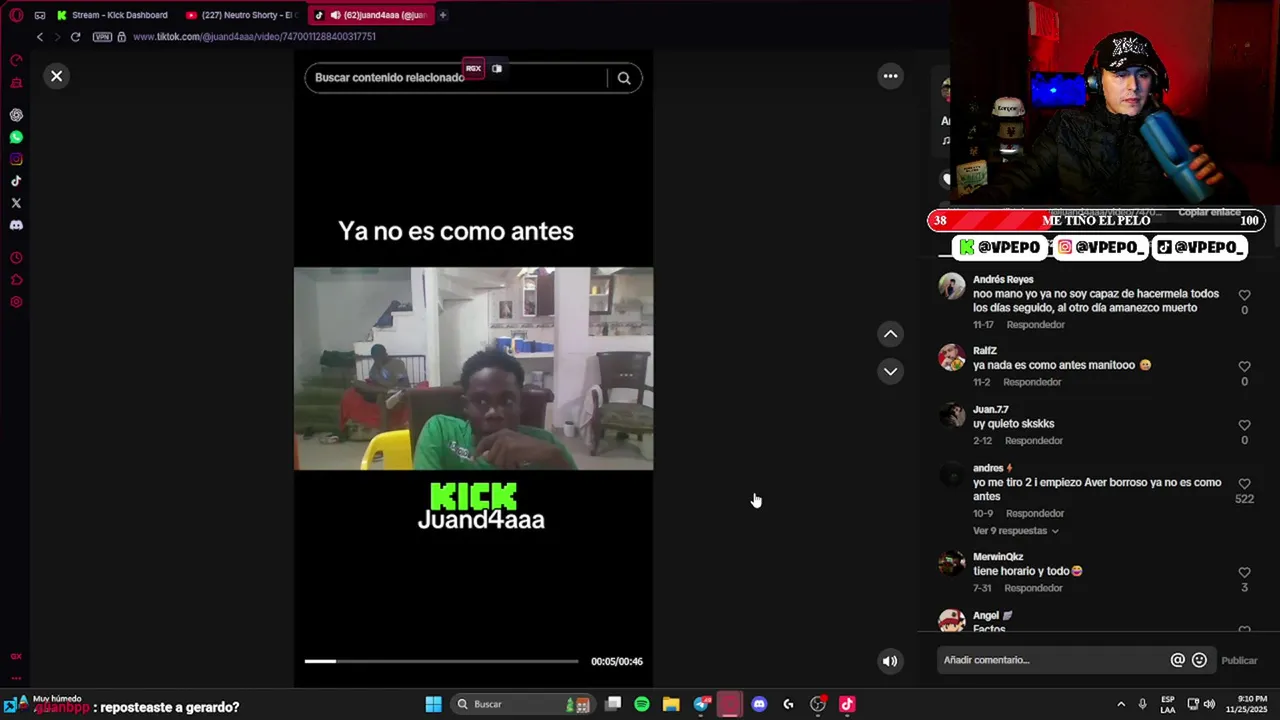Like Andrés Reyes's comment
Viewport: 1280px width, 720px height.
1244,295
